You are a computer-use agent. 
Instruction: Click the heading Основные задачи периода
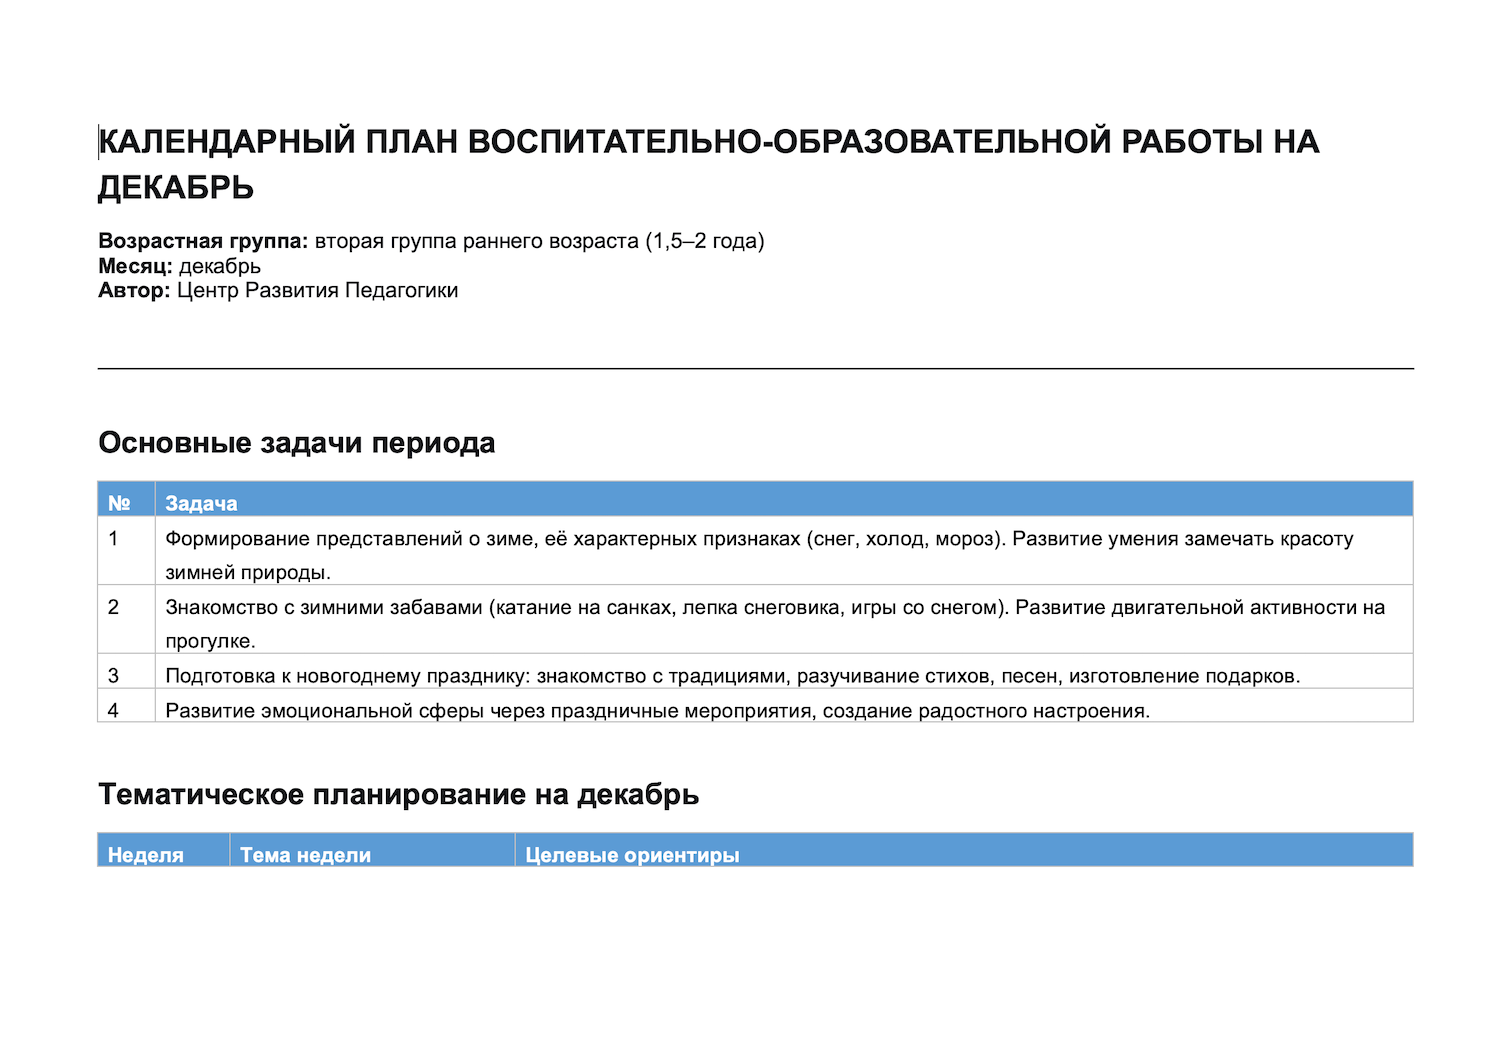297,443
